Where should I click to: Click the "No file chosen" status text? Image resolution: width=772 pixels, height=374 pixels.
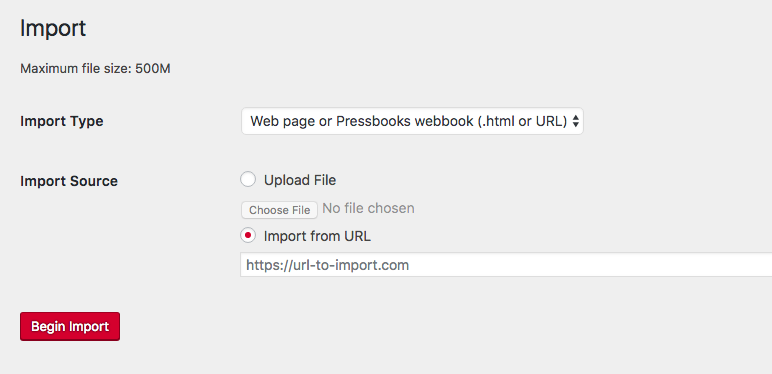click(368, 208)
